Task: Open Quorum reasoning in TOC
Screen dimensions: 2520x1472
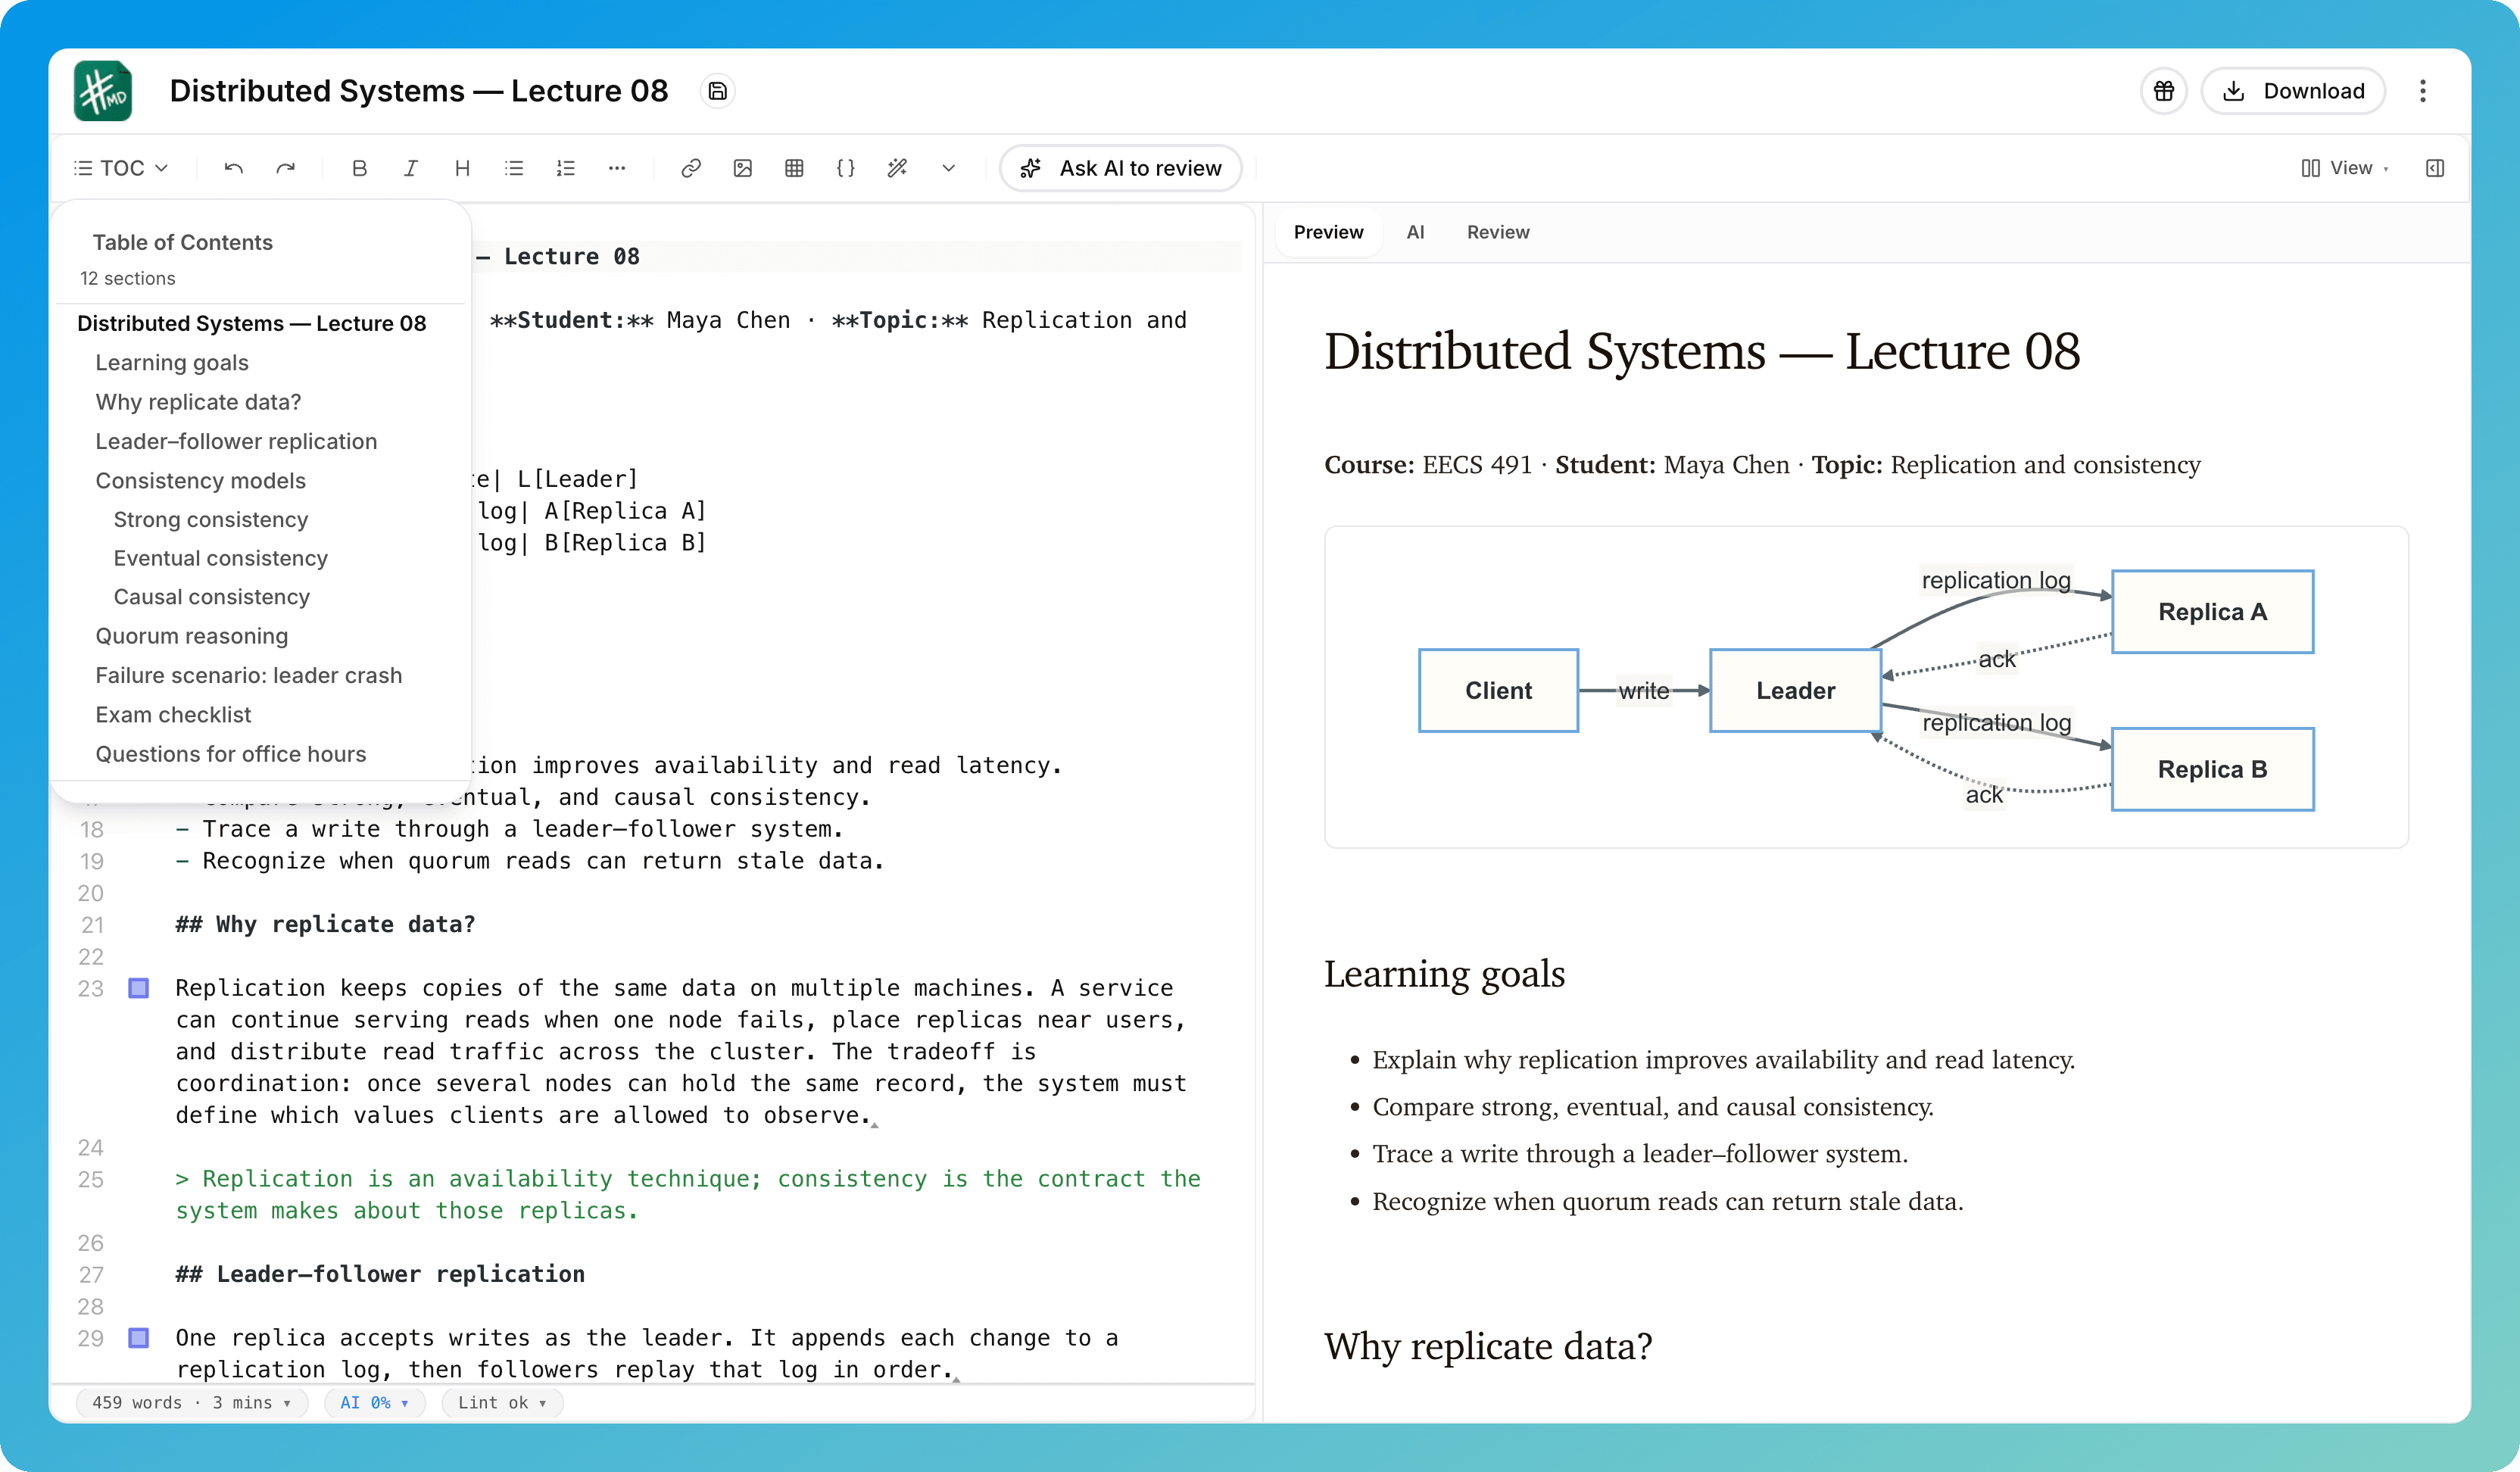Action: click(x=192, y=636)
